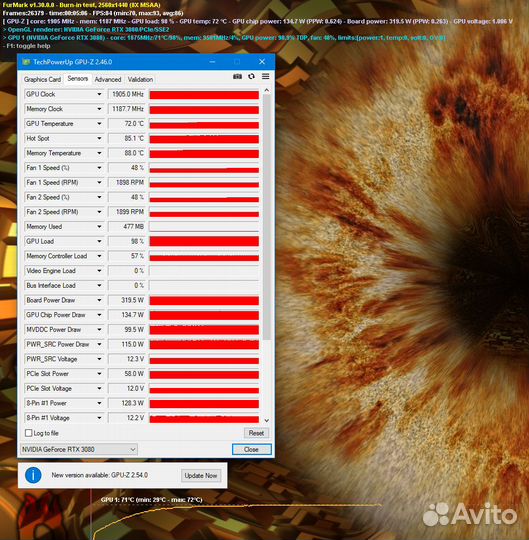Open the Memory Controller Load dropdown
Screen dimensions: 529x540
click(99, 256)
